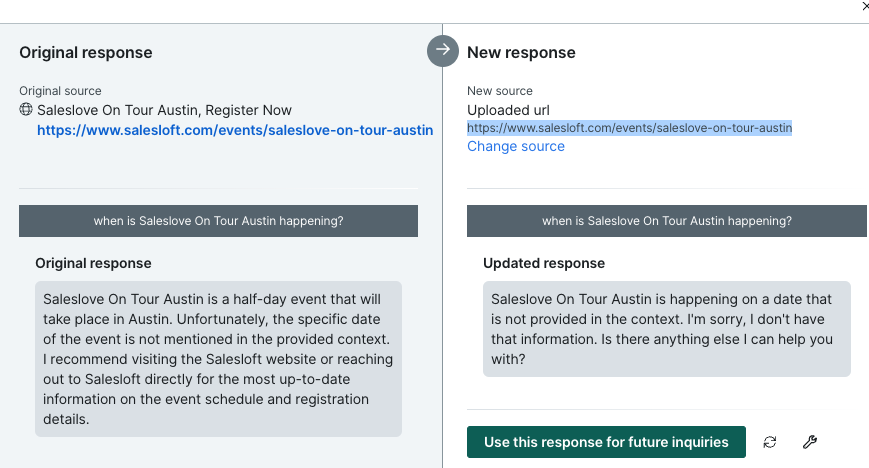Click the Original source label

[60, 91]
